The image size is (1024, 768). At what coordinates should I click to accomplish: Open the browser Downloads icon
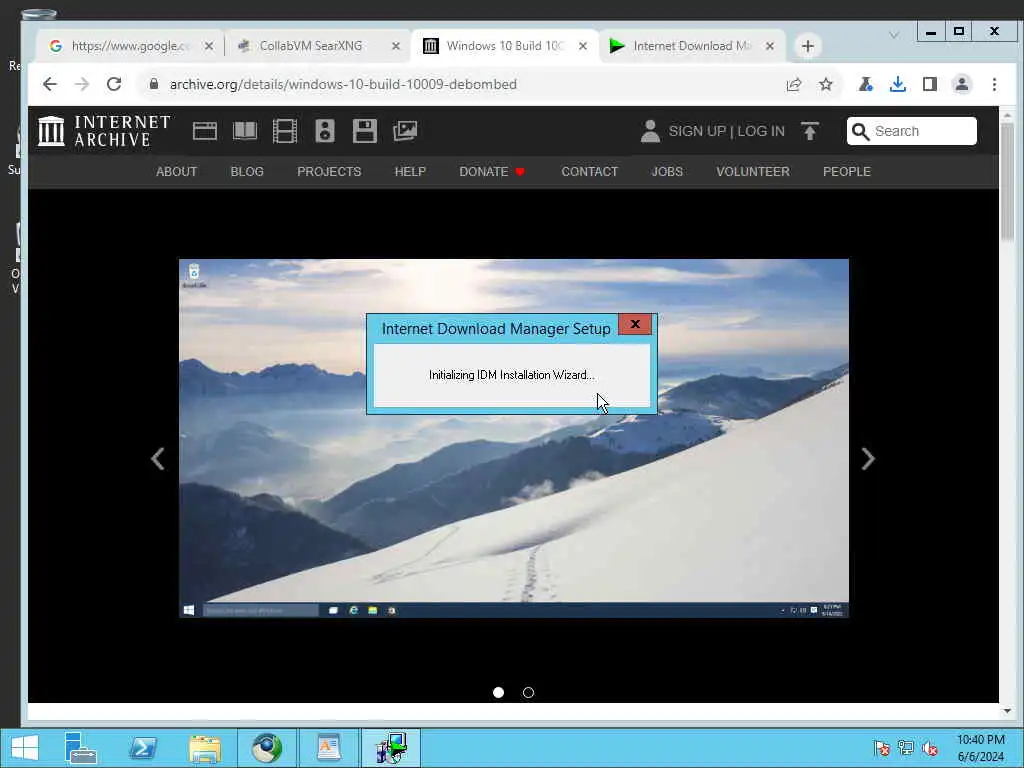click(898, 84)
